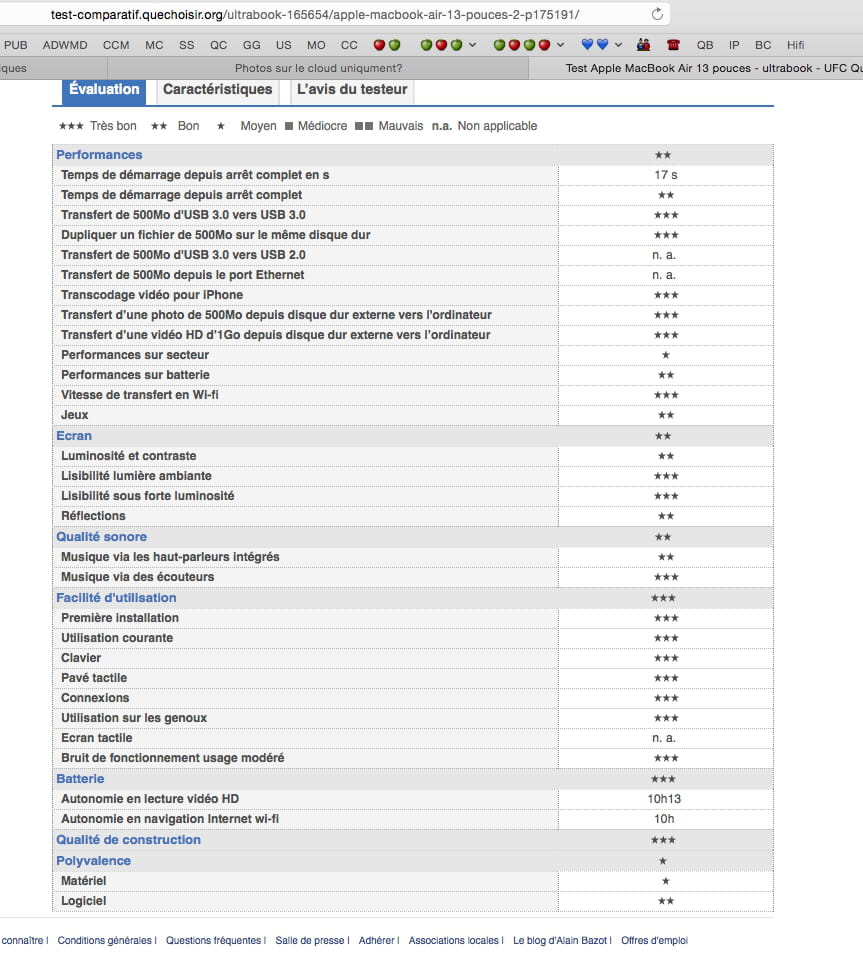
Task: Open the PUB bookmark
Action: (x=15, y=45)
